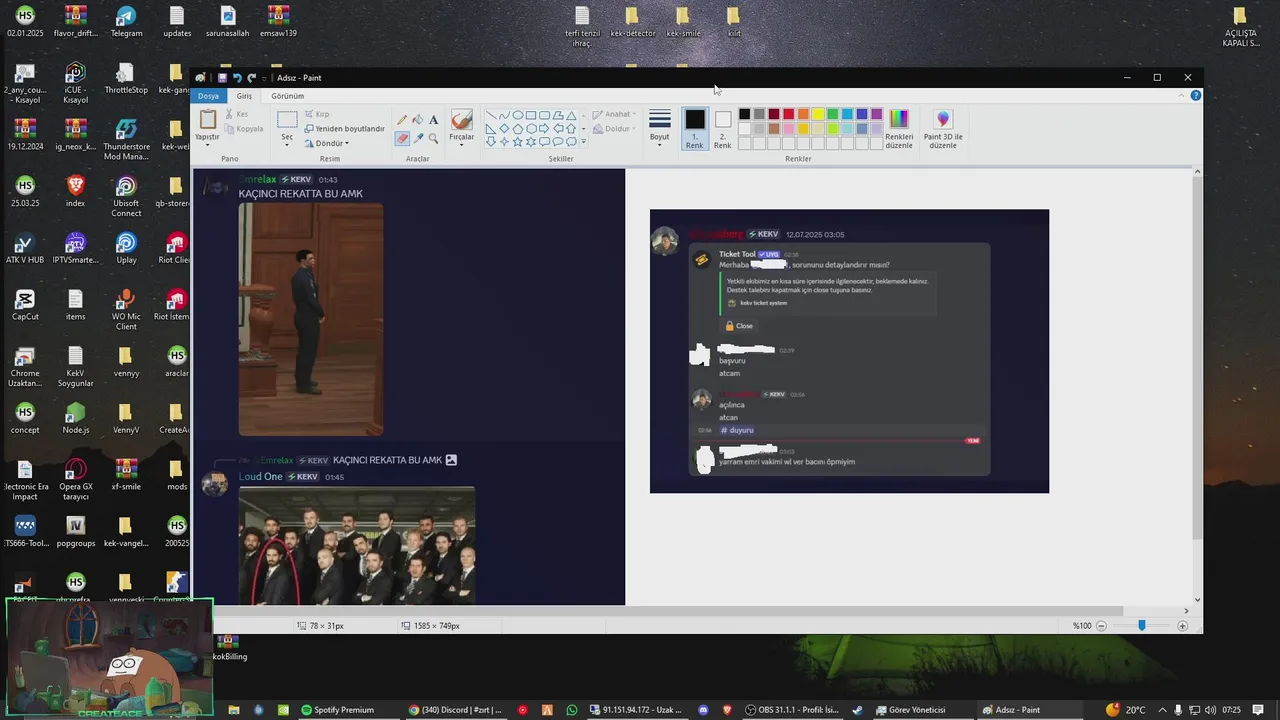Pick the green color swatch
1280x720 pixels.
832,114
